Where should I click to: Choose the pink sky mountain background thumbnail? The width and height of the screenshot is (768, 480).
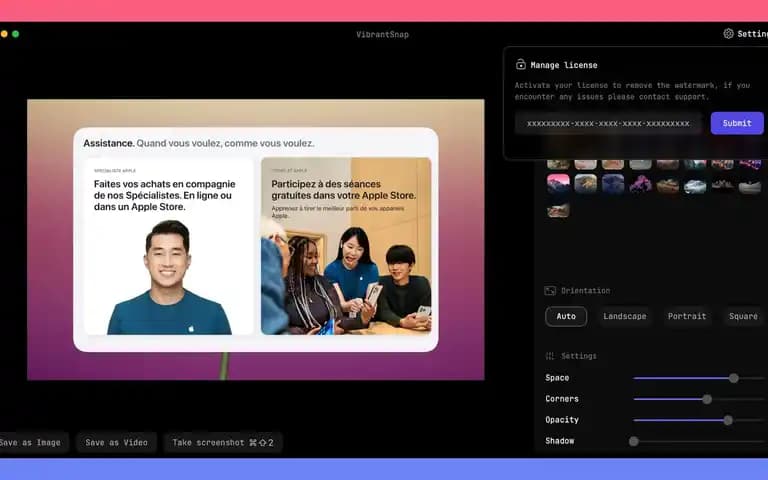(x=558, y=184)
